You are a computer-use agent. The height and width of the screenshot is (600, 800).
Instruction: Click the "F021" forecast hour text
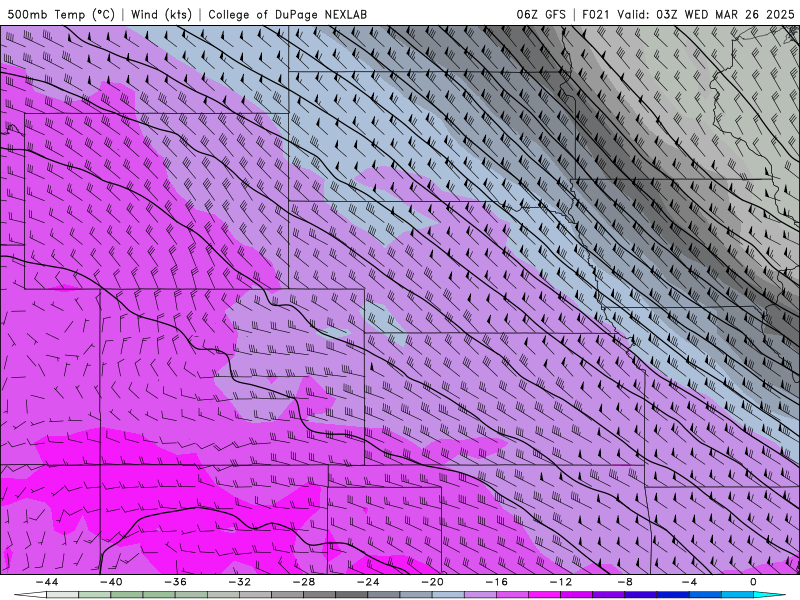pyautogui.click(x=595, y=14)
